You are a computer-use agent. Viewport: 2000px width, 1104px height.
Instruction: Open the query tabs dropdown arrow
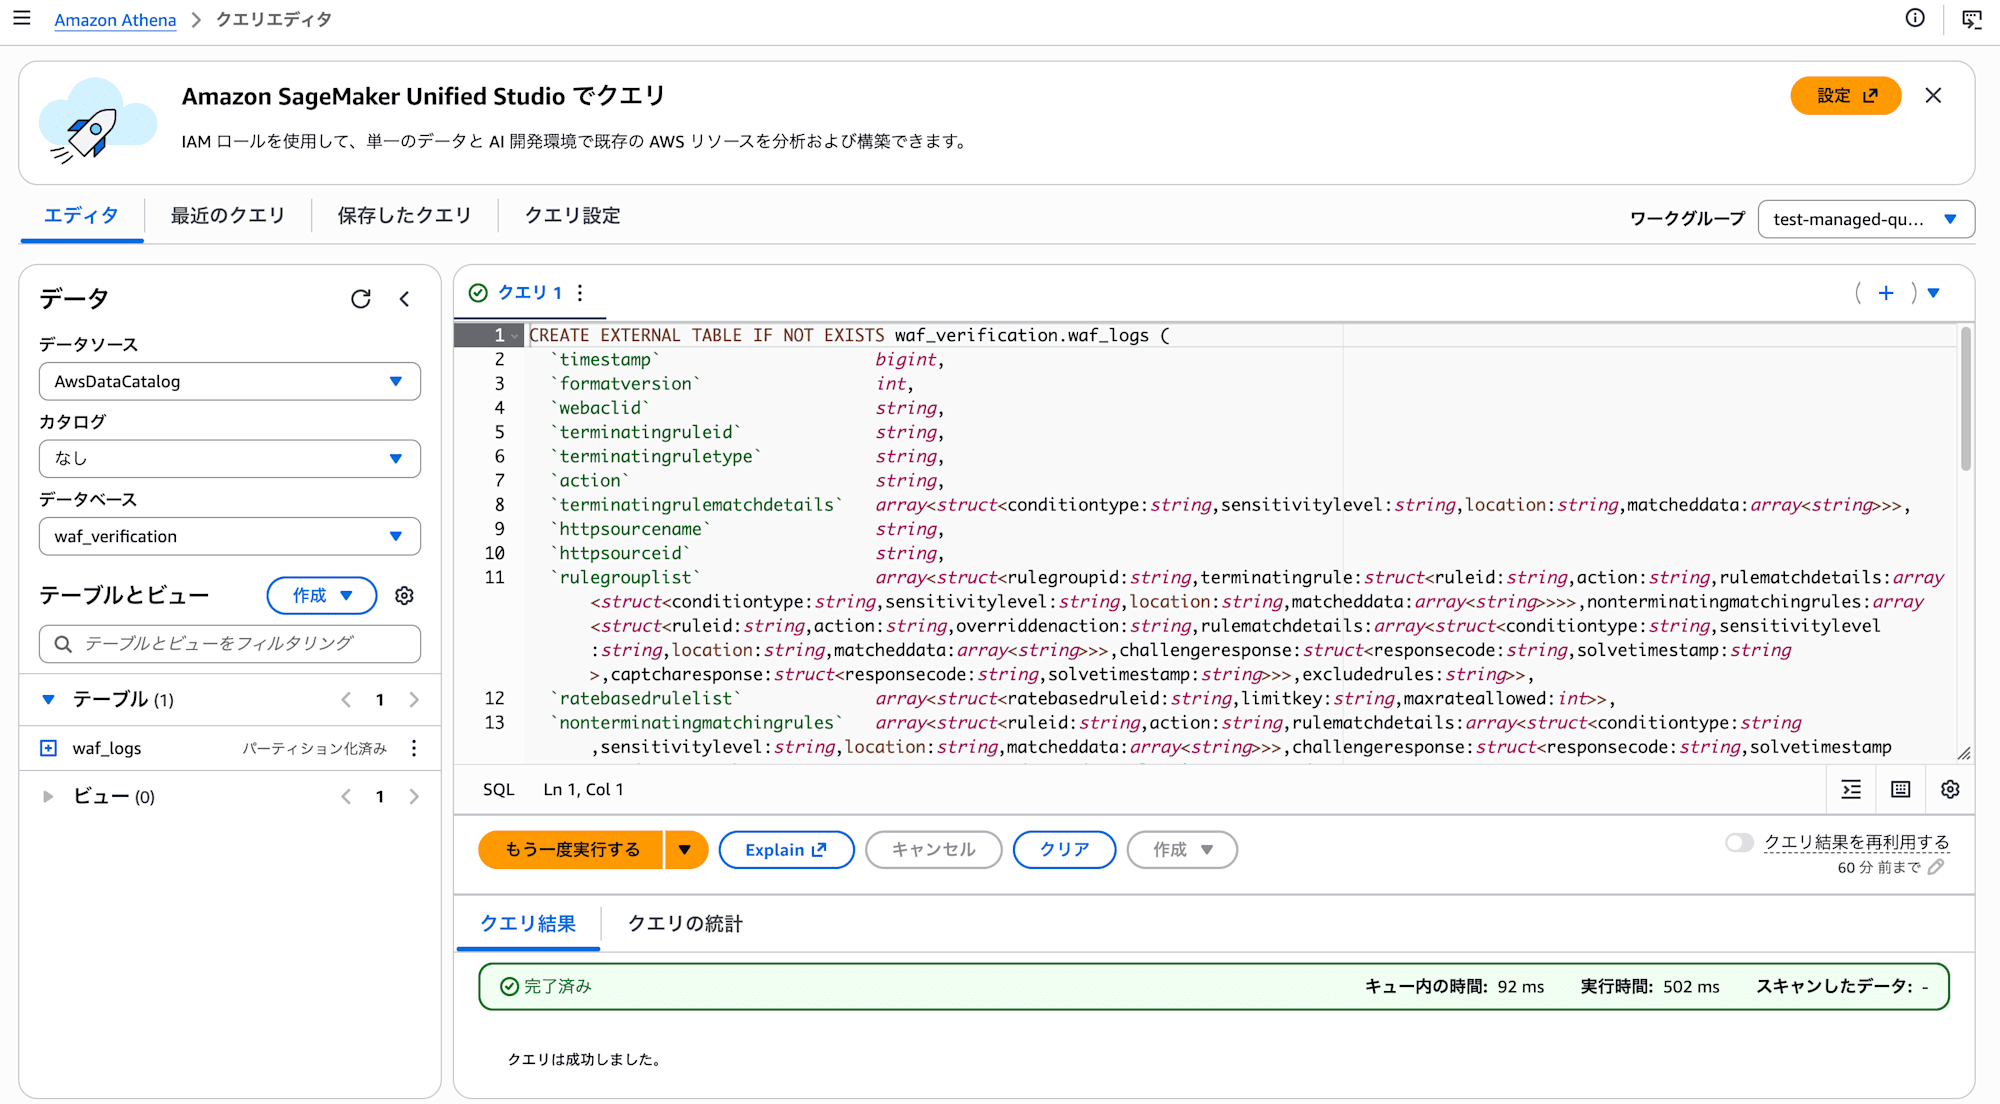tap(1934, 292)
